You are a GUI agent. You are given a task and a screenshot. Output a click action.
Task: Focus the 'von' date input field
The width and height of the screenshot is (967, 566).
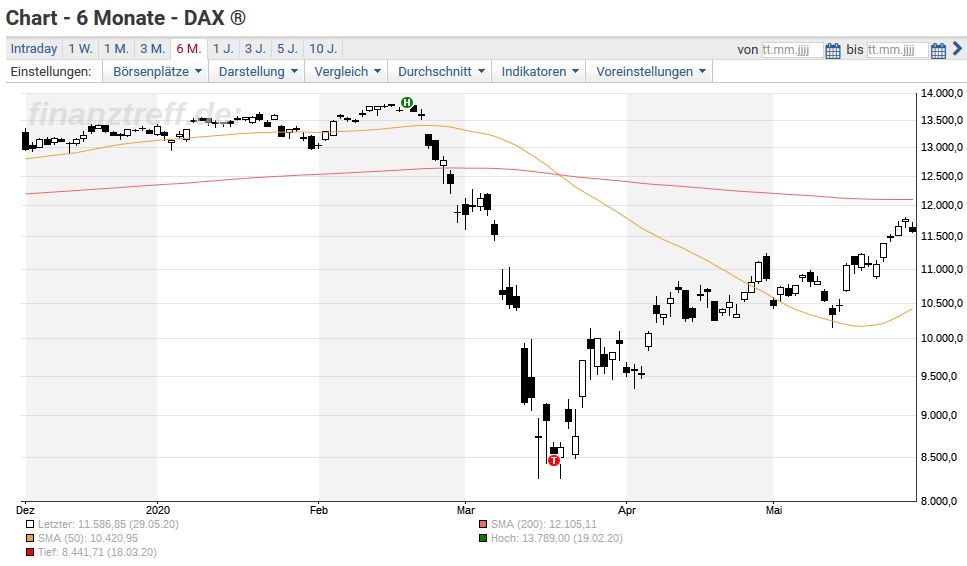coord(792,50)
